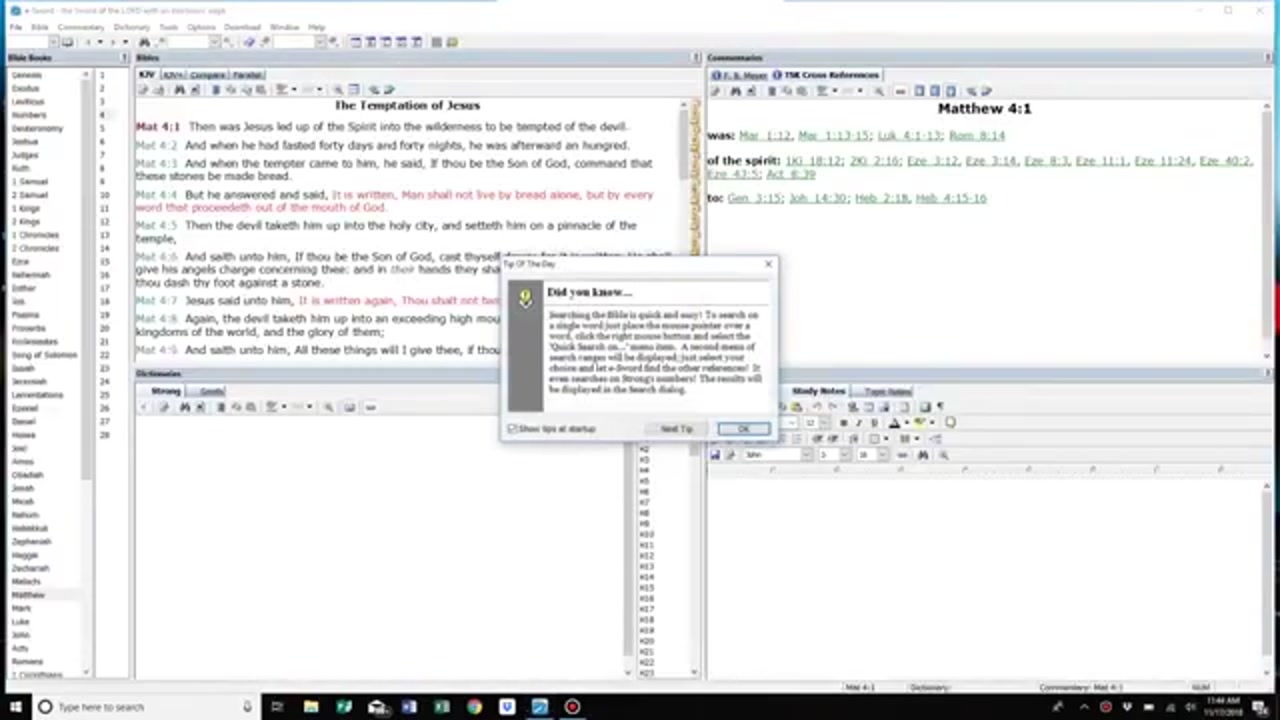The height and width of the screenshot is (720, 1280).
Task: Click the Next Tip button
Action: (676, 429)
